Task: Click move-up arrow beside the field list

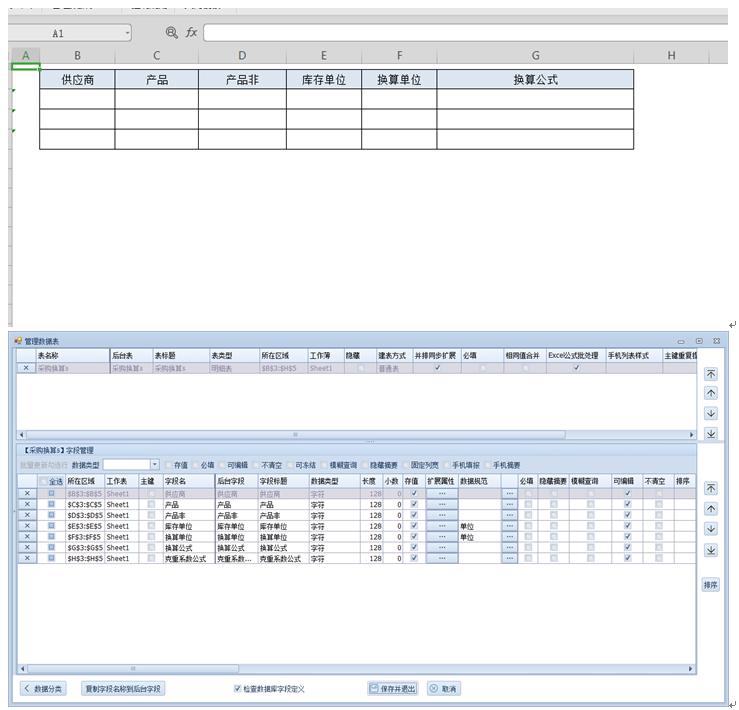Action: point(711,509)
